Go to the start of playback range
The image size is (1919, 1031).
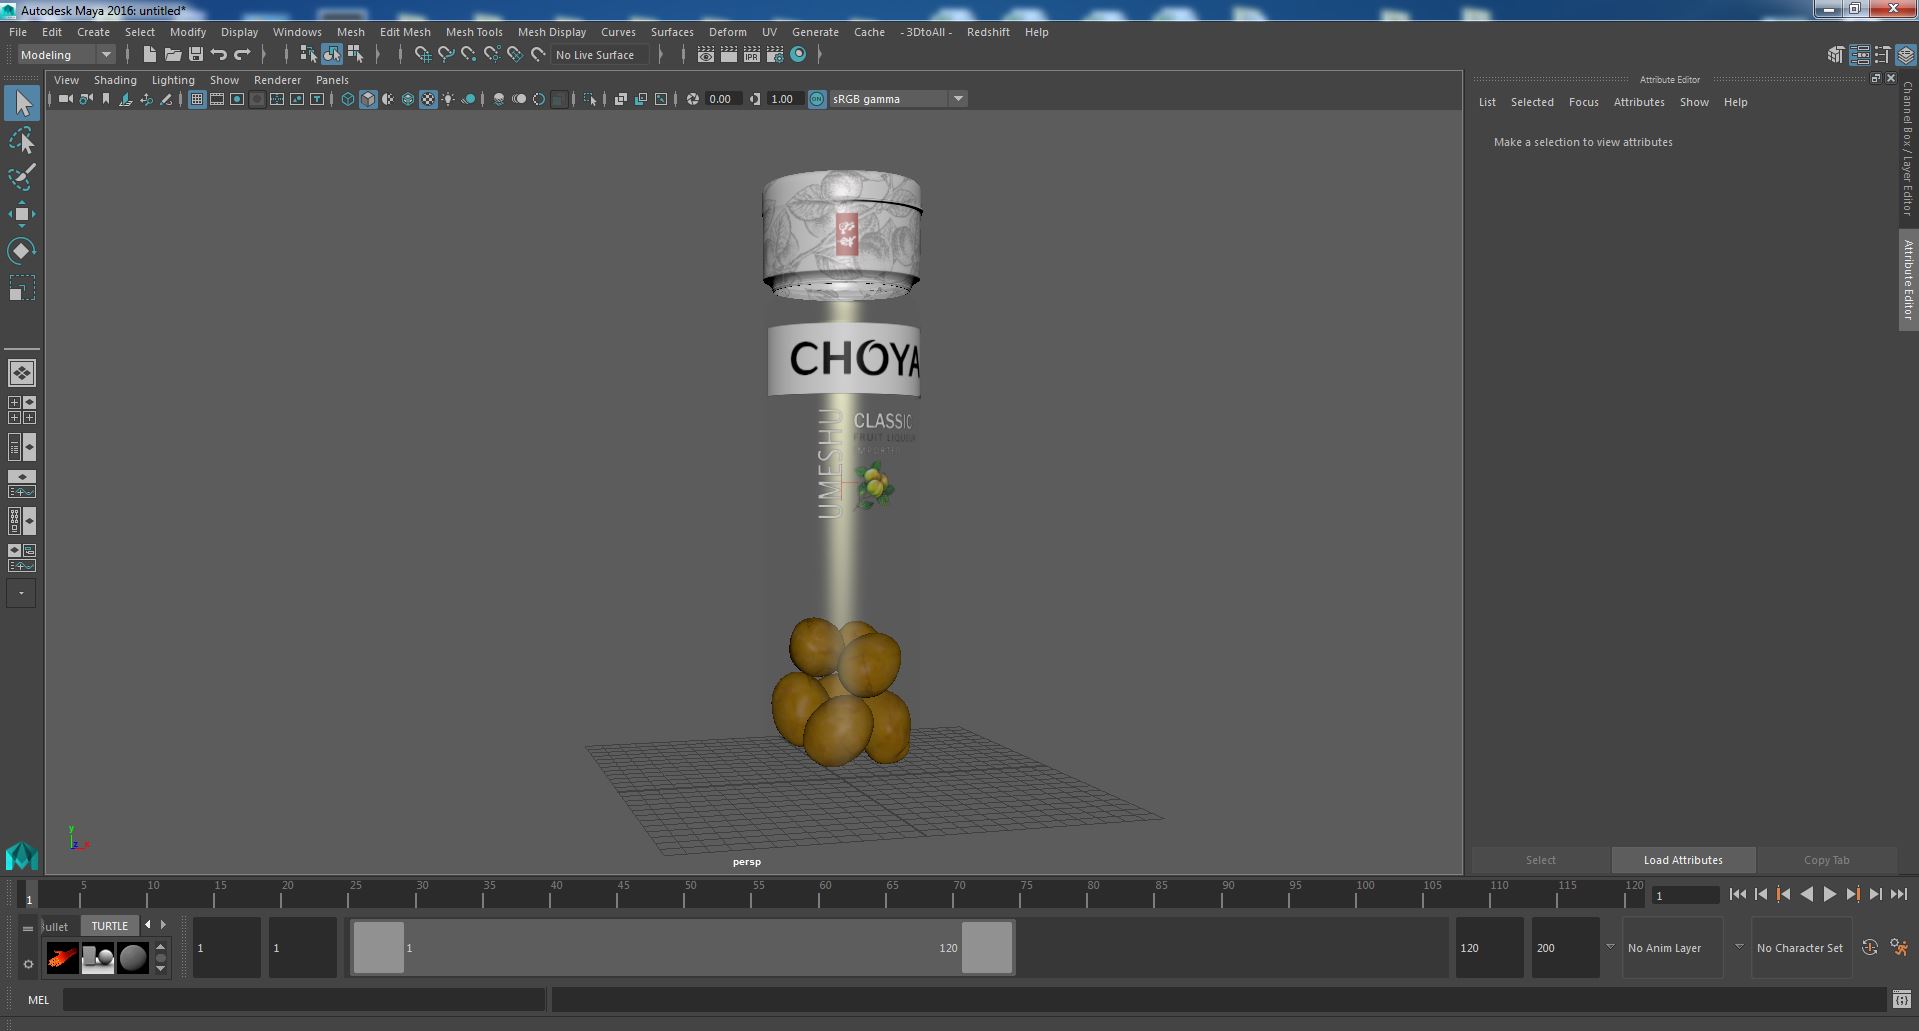point(1737,895)
